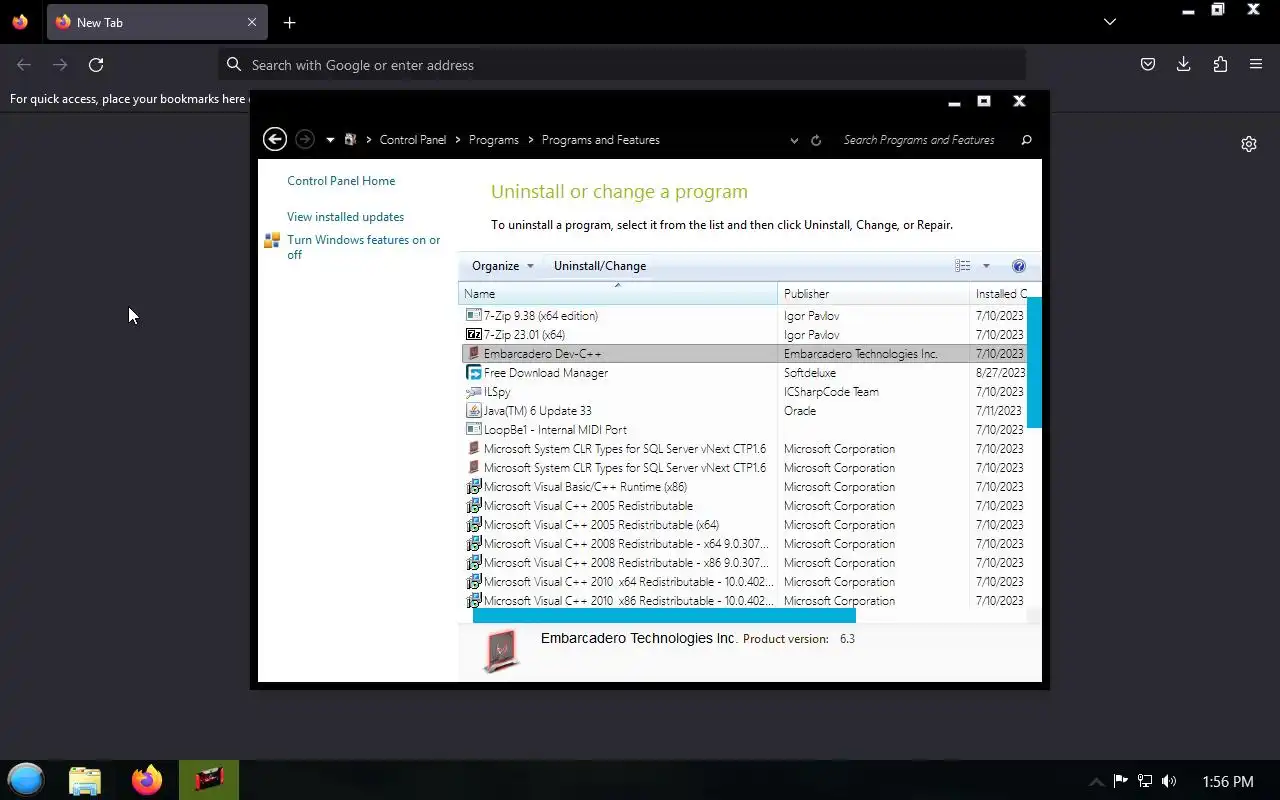Click the Control Panel root icon in breadcrumb
Screen dimensions: 1280x800
[350, 140]
